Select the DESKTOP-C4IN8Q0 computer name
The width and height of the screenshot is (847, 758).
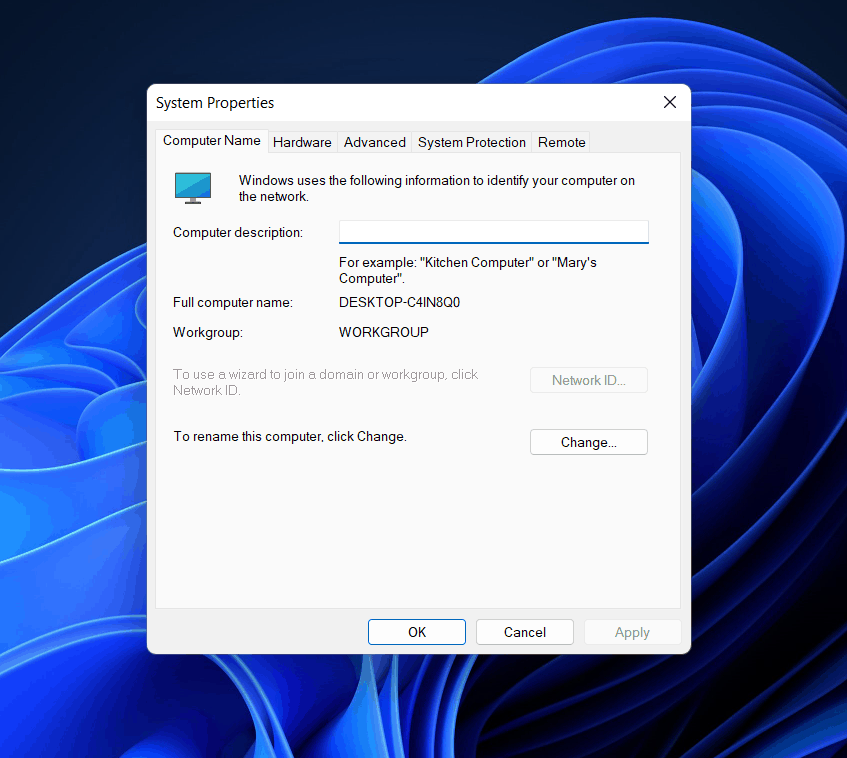[x=399, y=302]
